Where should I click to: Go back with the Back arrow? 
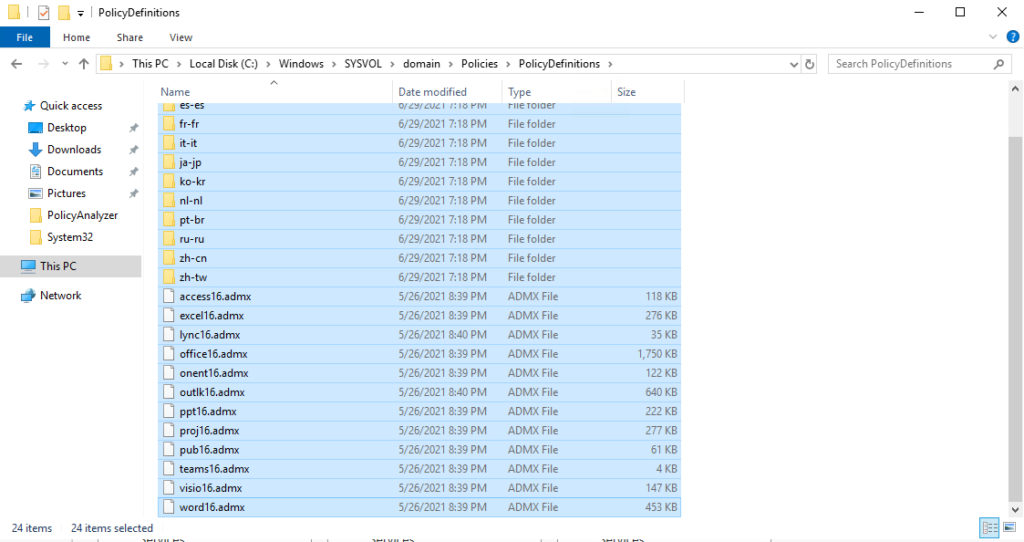click(17, 64)
